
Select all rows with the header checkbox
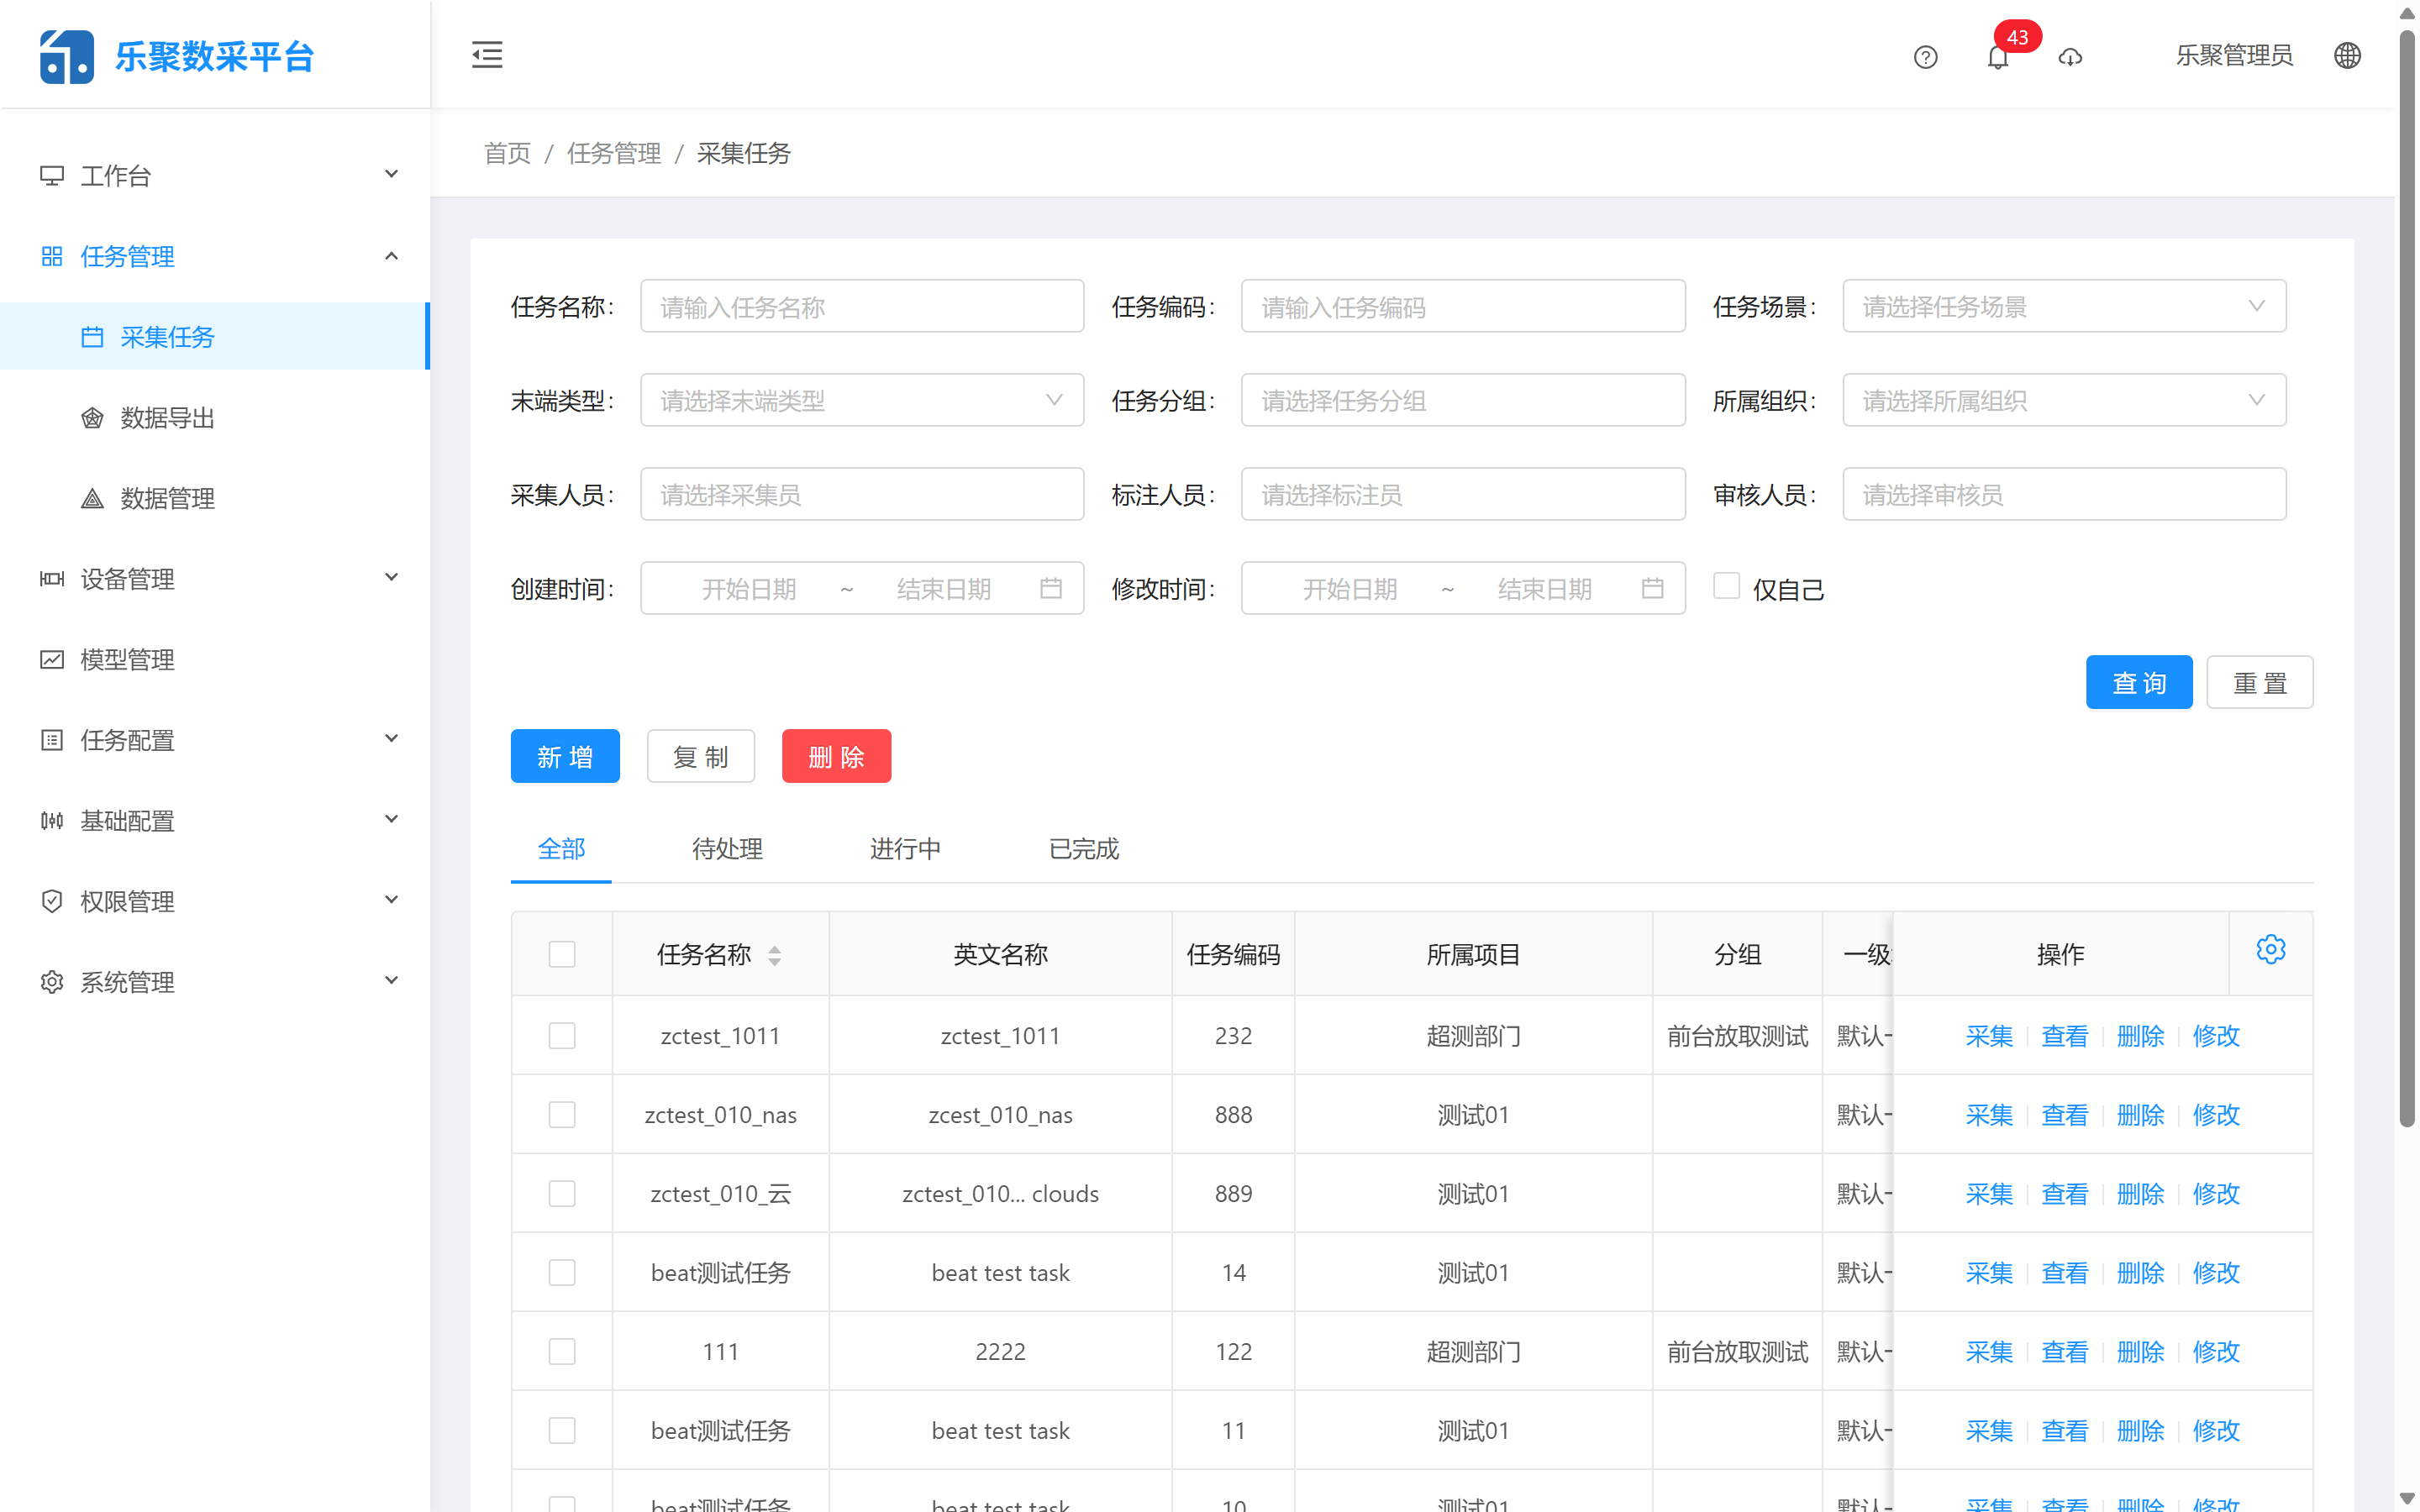click(562, 954)
